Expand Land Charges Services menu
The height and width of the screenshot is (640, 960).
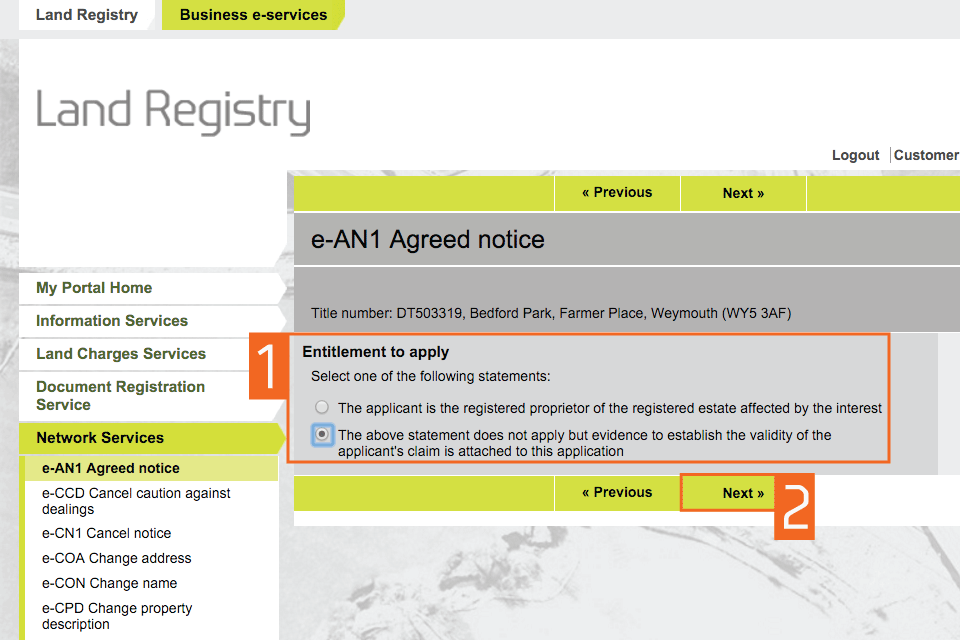pyautogui.click(x=121, y=354)
